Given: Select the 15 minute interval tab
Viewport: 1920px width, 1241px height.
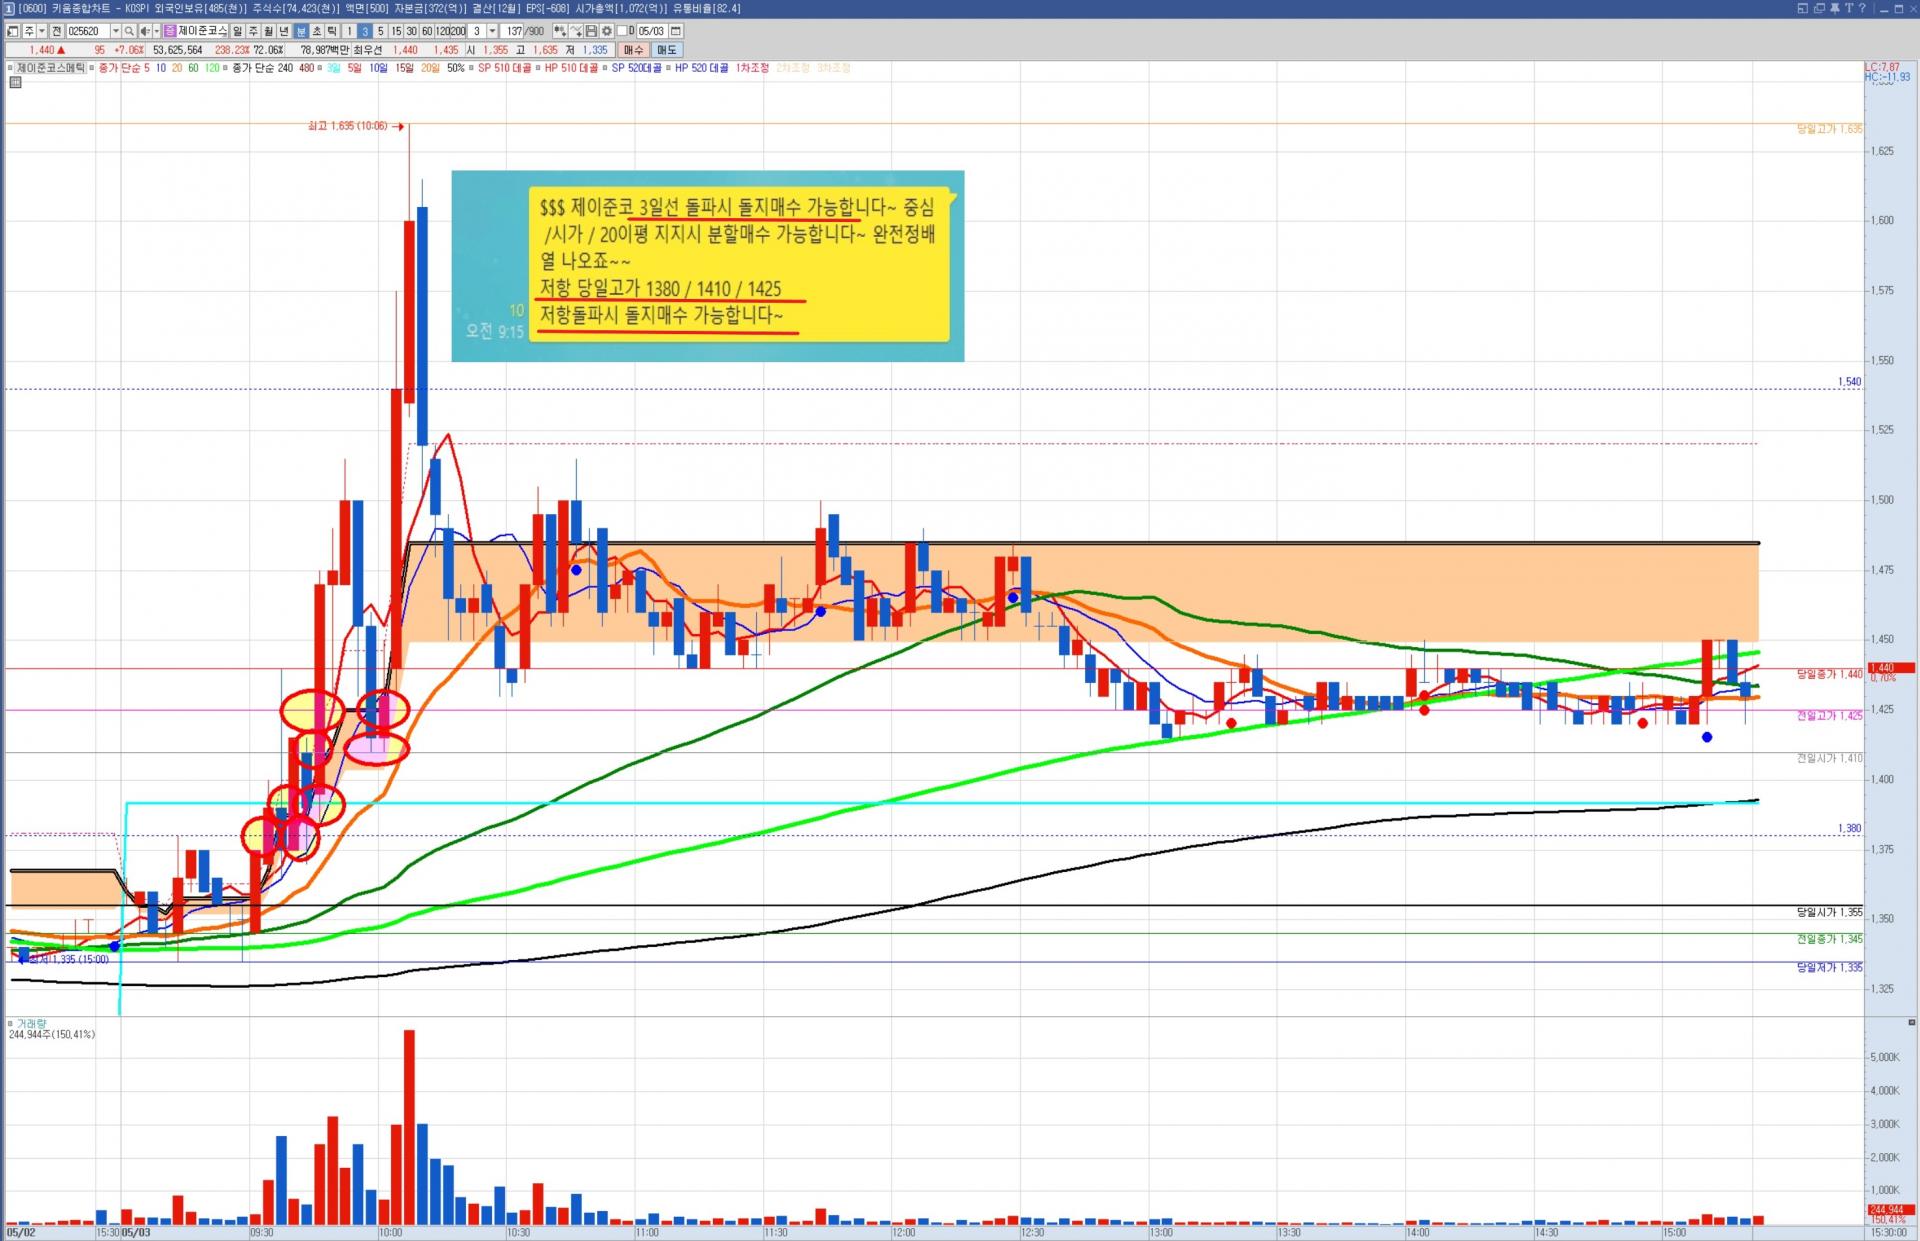Looking at the screenshot, I should click(396, 31).
